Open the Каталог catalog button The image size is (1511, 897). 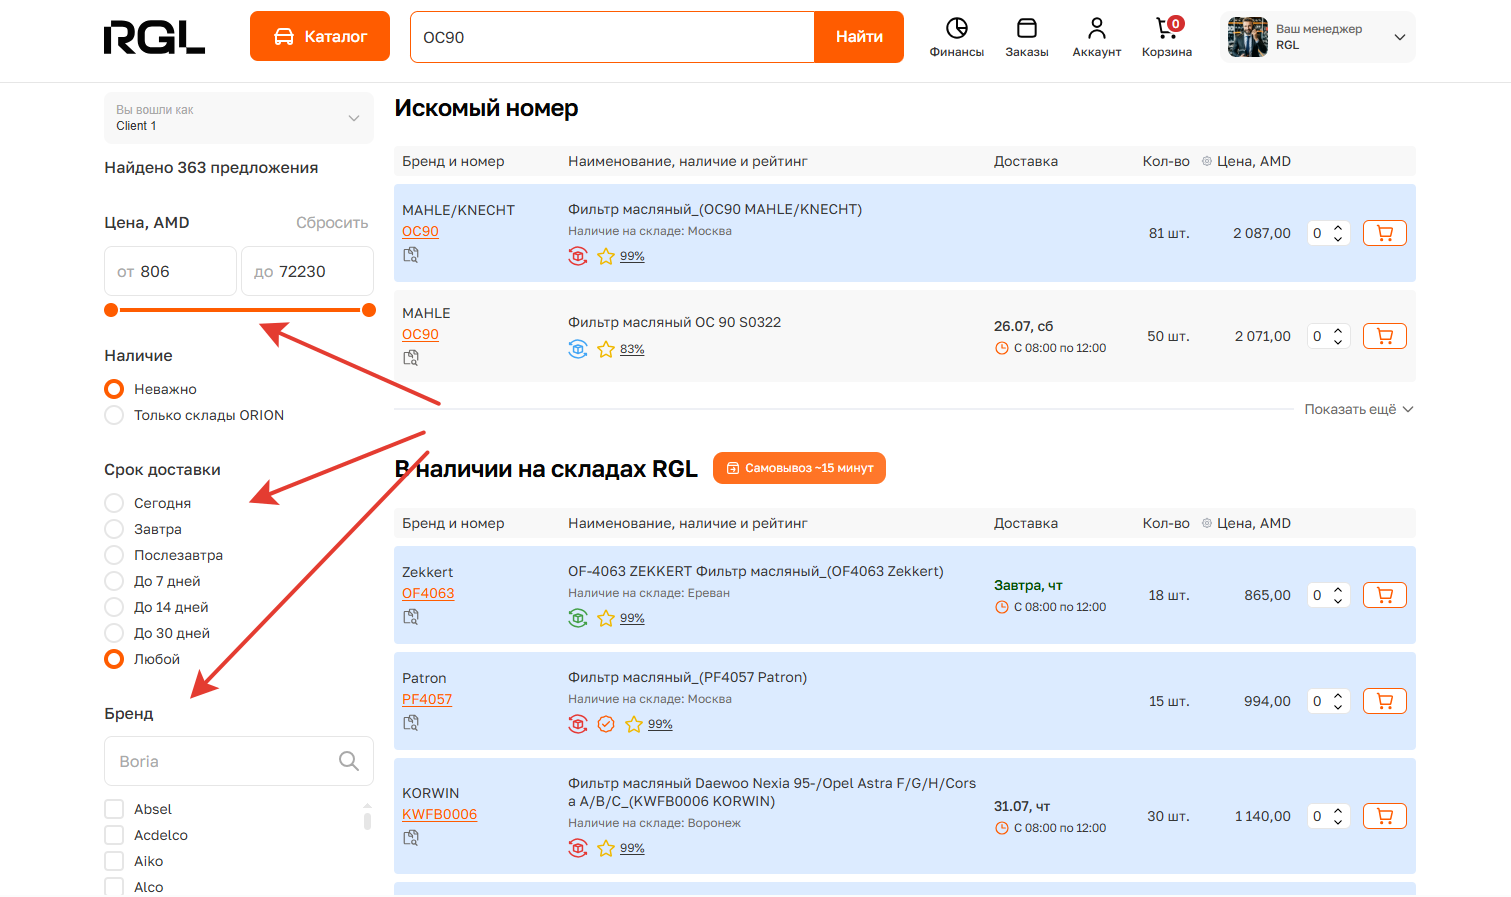click(x=320, y=36)
